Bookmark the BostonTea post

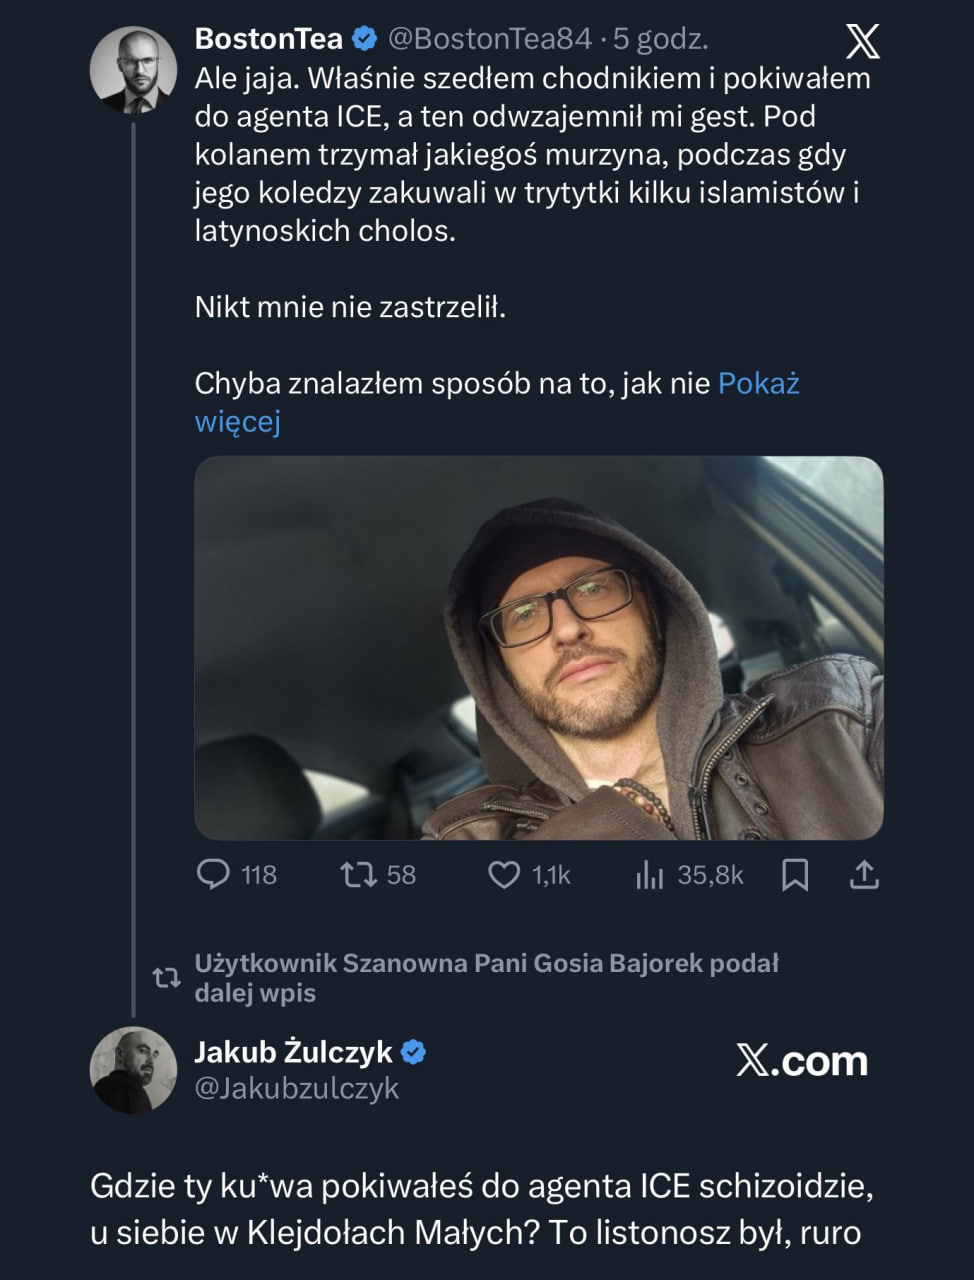point(795,876)
